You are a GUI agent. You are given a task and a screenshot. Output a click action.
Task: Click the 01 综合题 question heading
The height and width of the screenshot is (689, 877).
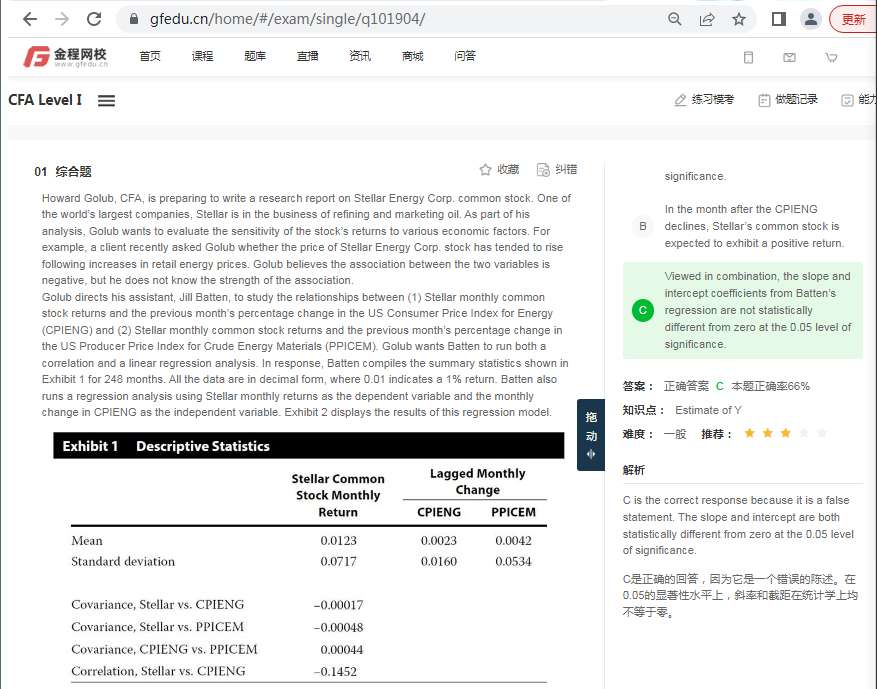coord(63,172)
